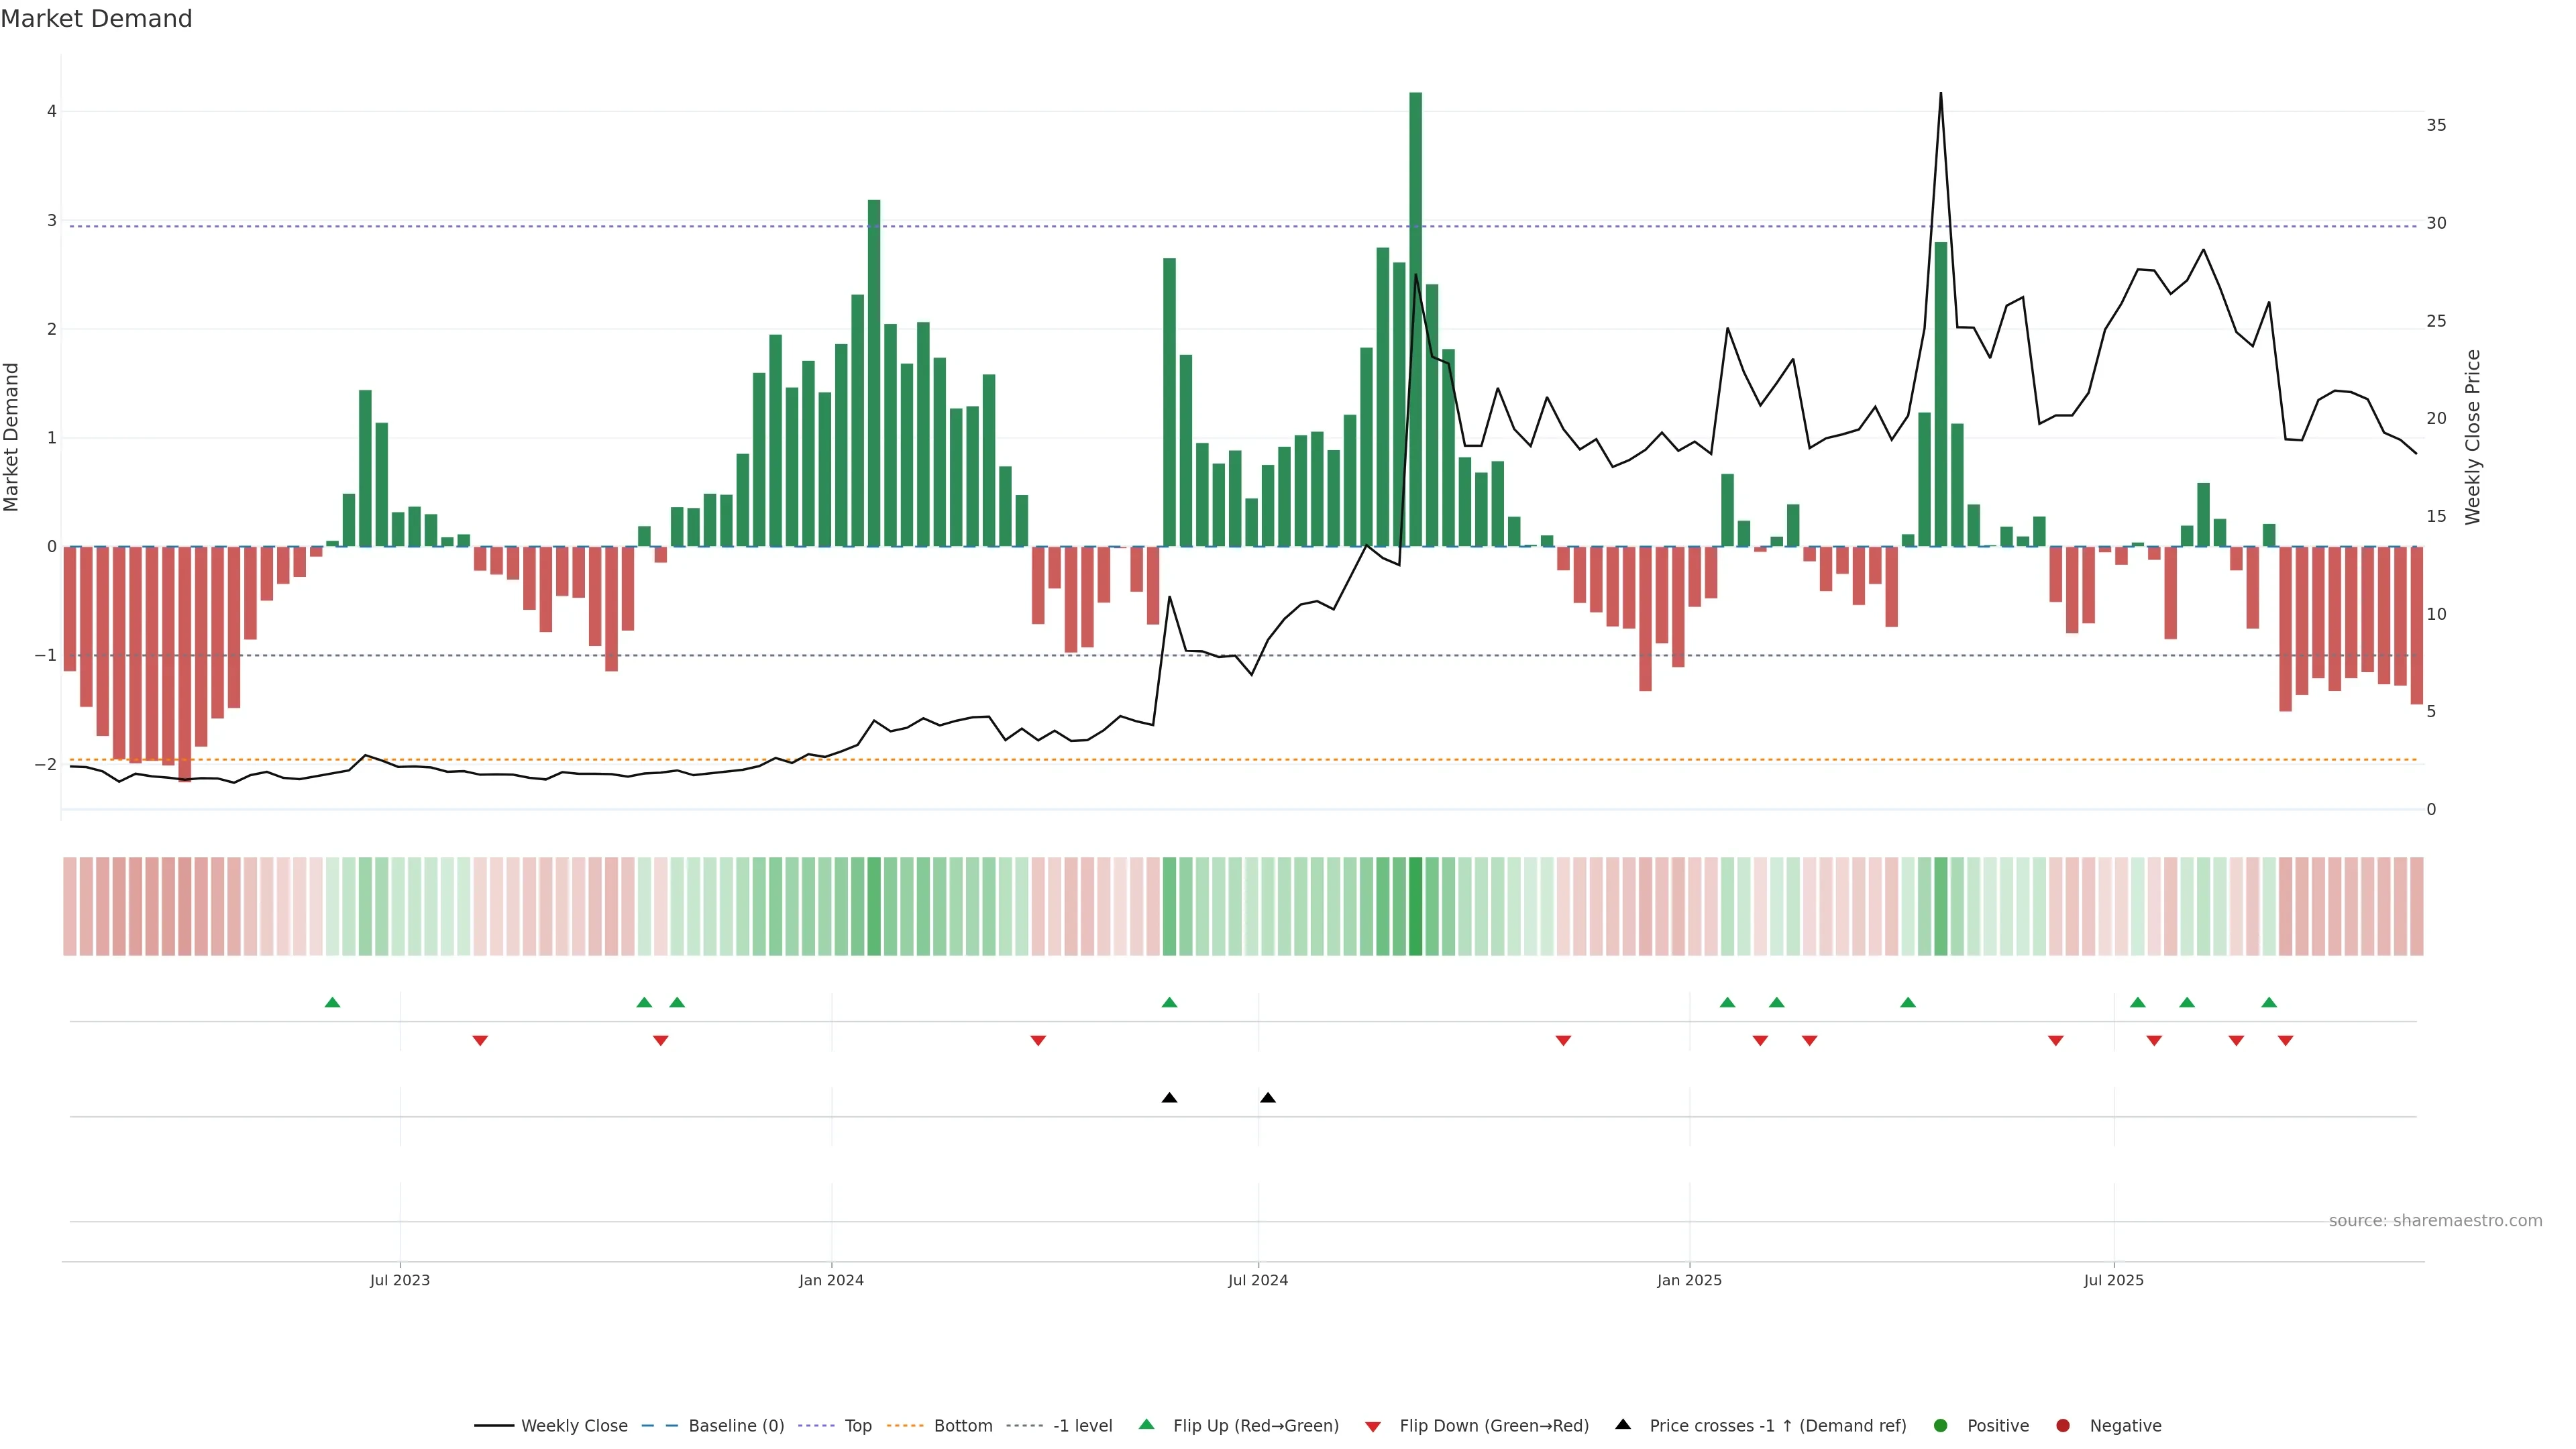
Task: Toggle the -1 level legend item
Action: coord(1082,1426)
